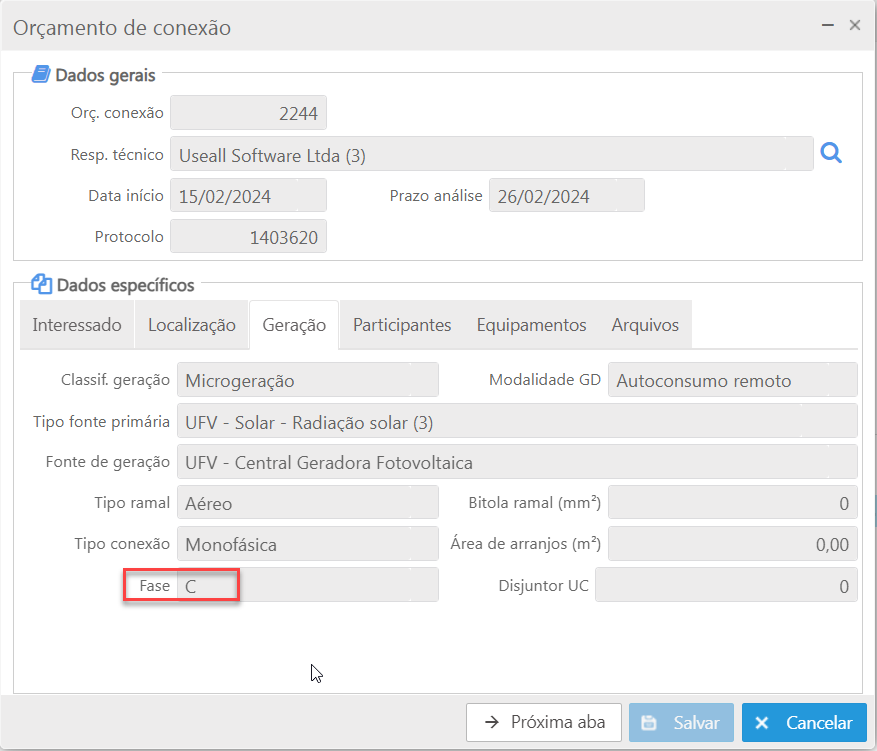The width and height of the screenshot is (877, 751).
Task: Open the Modalidade GD combo box
Action: 733,380
